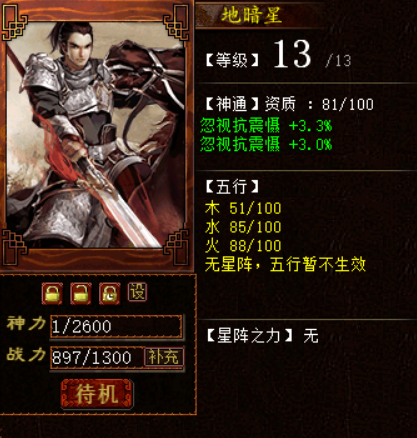Click the timed padlock with clock icon

click(110, 294)
